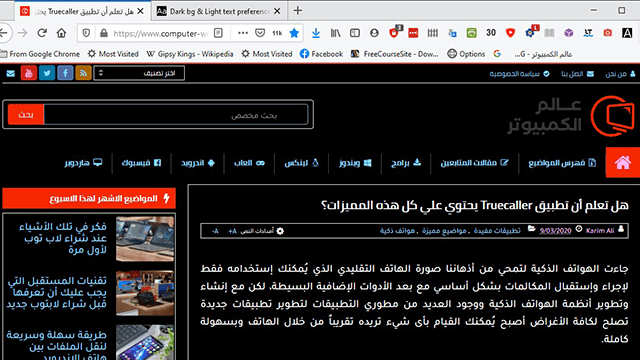Open the site's YouTube social icon

point(29,73)
